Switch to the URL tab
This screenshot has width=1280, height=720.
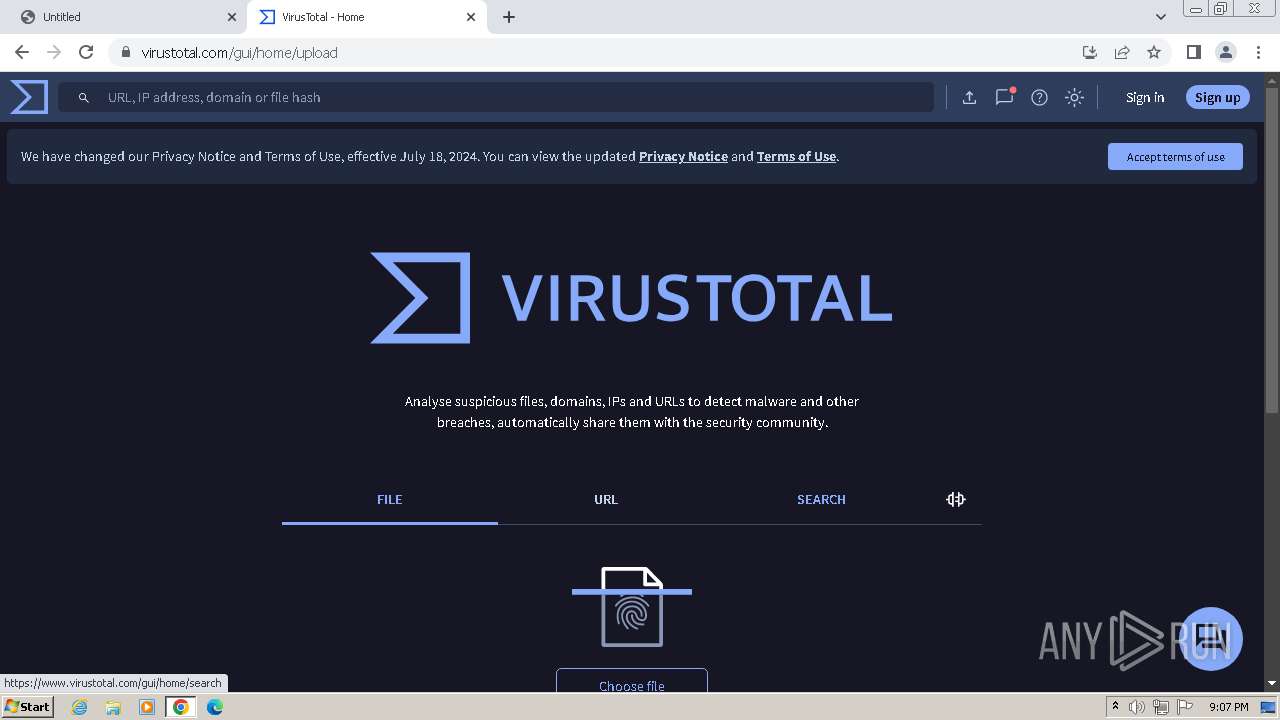point(606,499)
